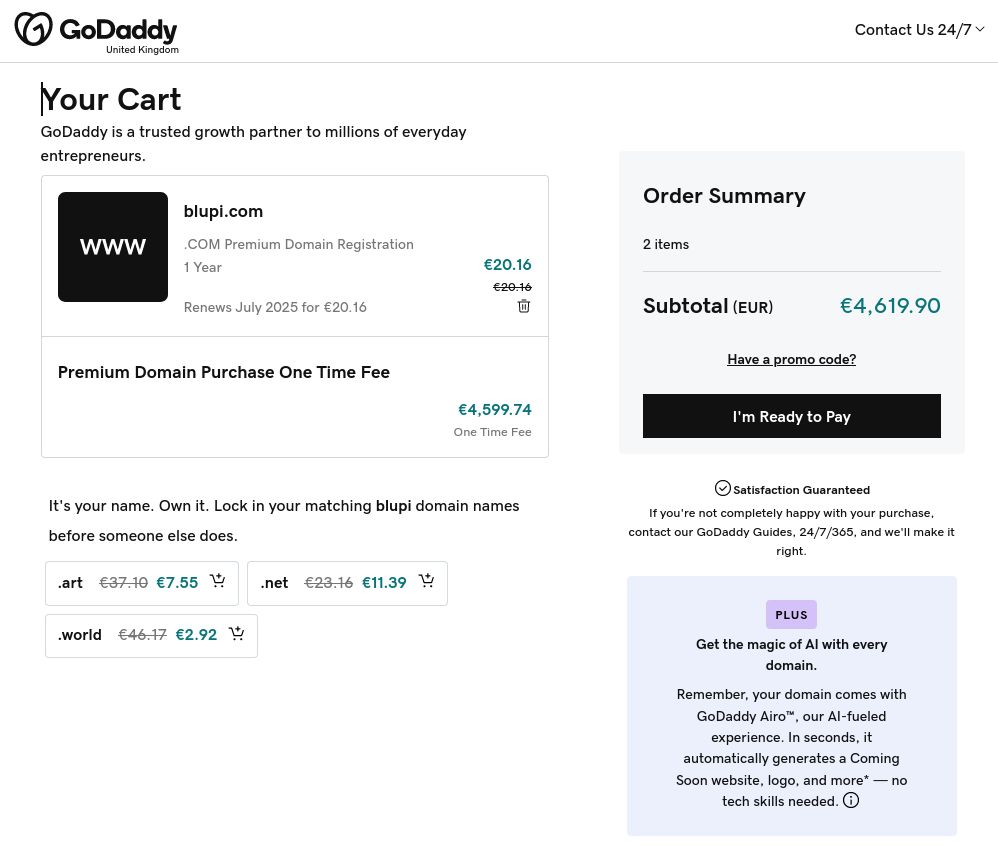Click the Subtotal amount €4,619.90
The image size is (998, 847).
pos(889,306)
